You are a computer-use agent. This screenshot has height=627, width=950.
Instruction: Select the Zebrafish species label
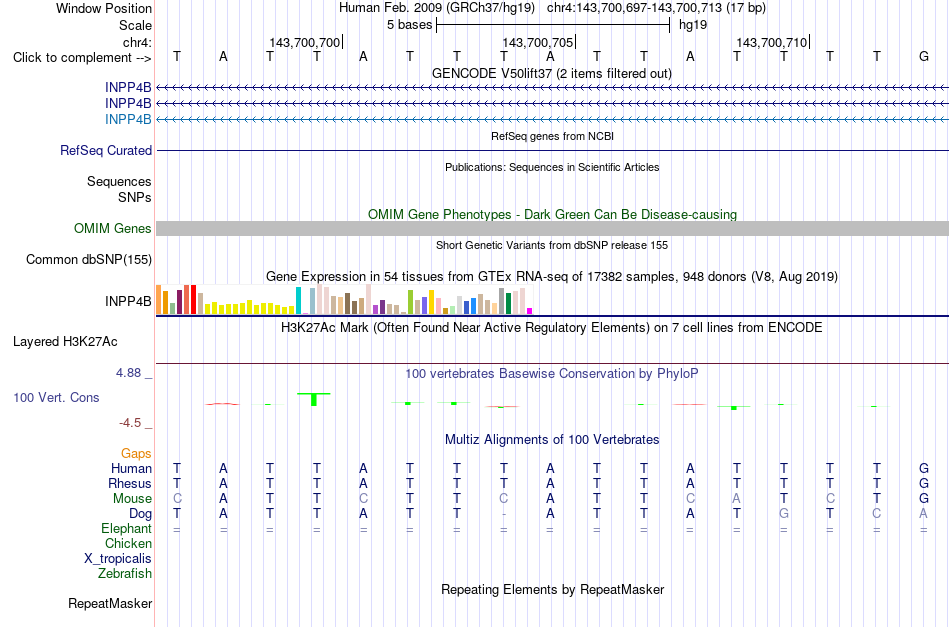125,574
